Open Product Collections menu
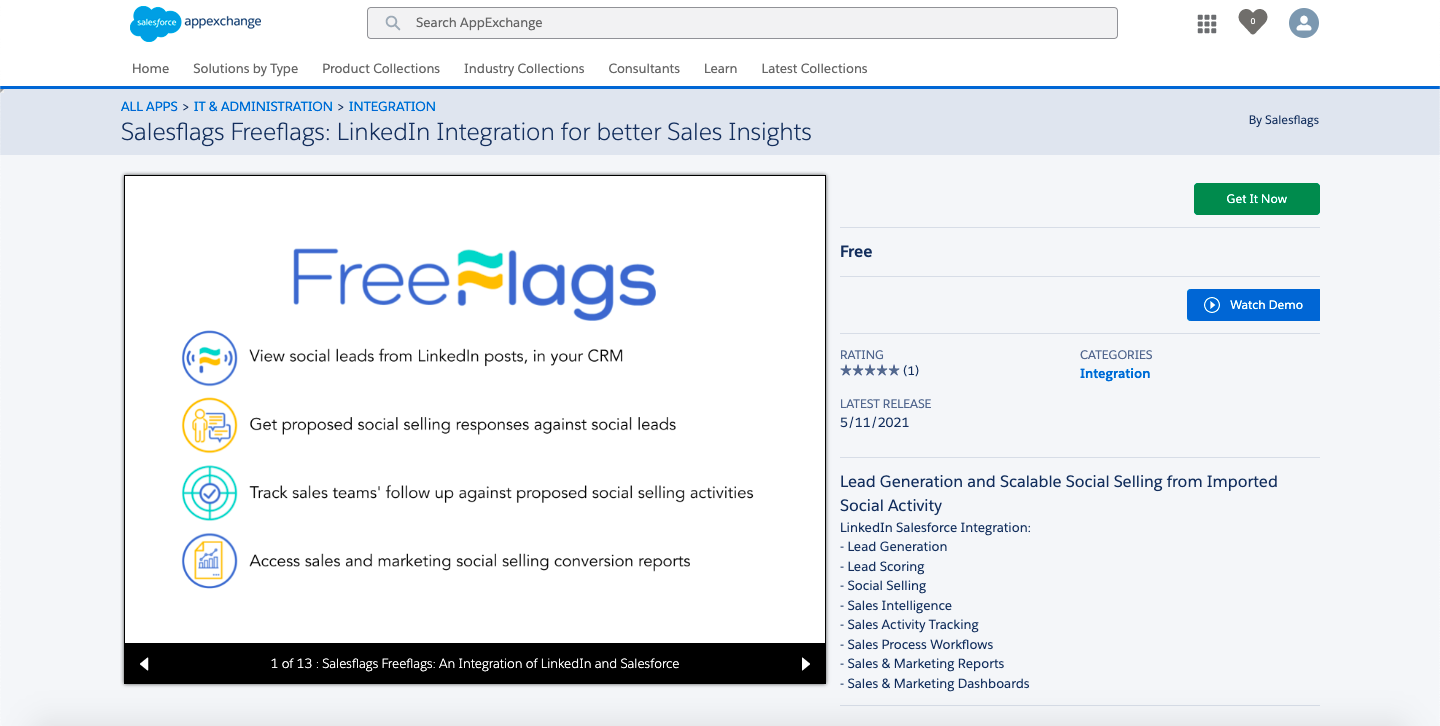This screenshot has width=1440, height=726. [x=381, y=69]
